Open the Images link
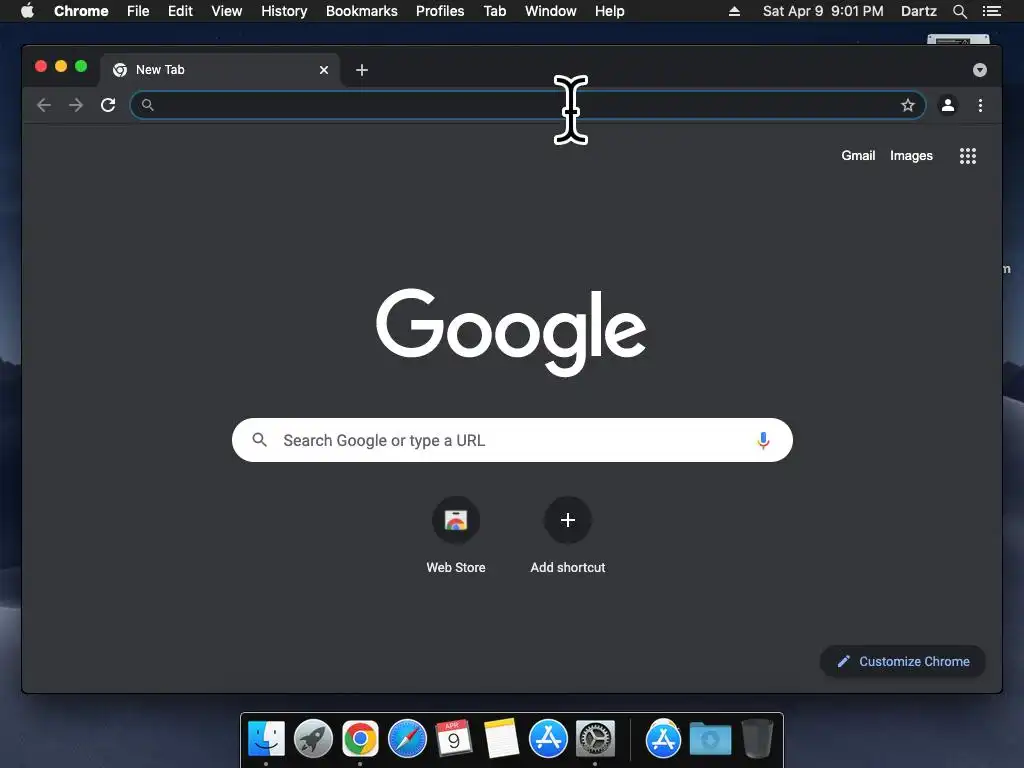This screenshot has width=1024, height=768. pyautogui.click(x=911, y=155)
